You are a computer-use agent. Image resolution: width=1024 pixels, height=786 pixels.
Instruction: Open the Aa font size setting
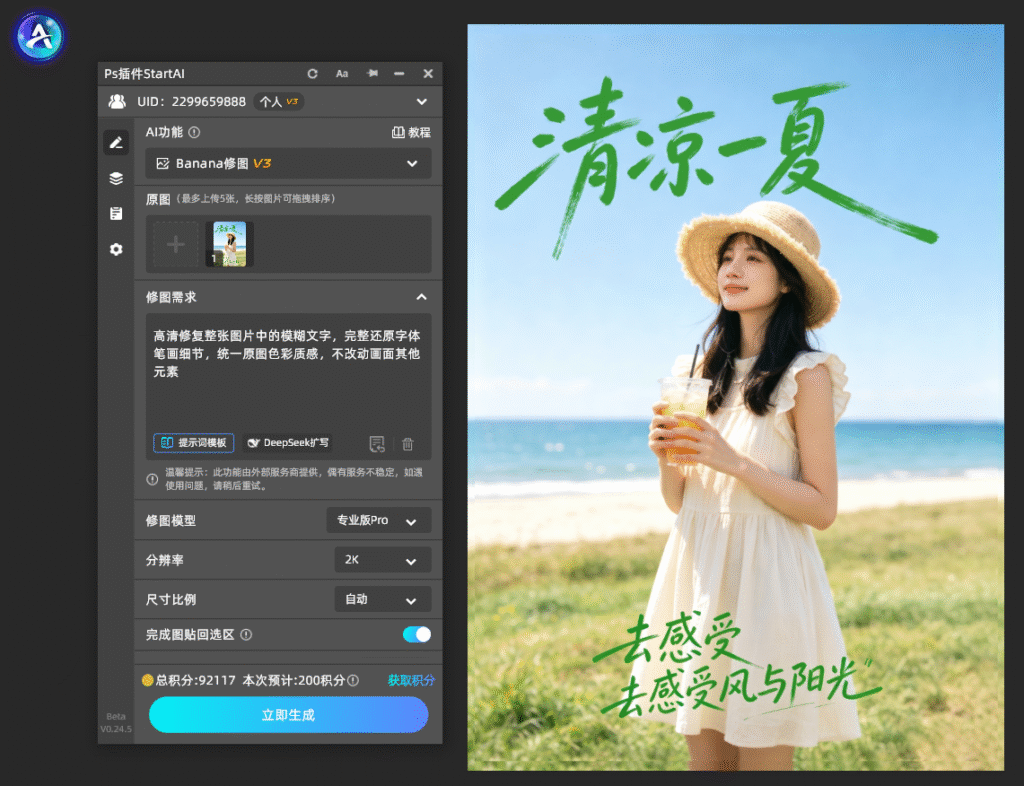click(342, 74)
